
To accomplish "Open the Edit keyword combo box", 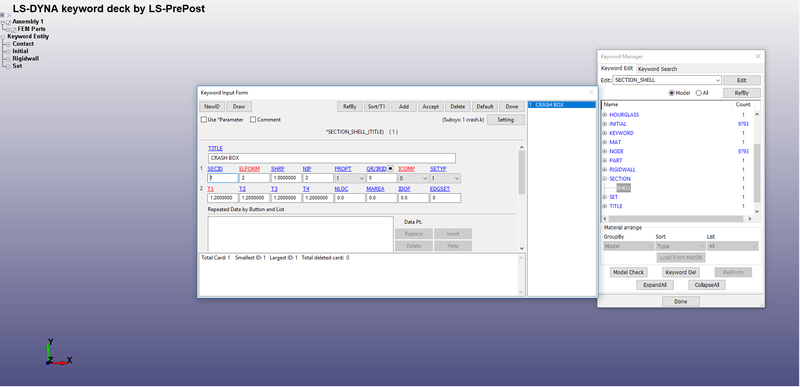I will (667, 80).
